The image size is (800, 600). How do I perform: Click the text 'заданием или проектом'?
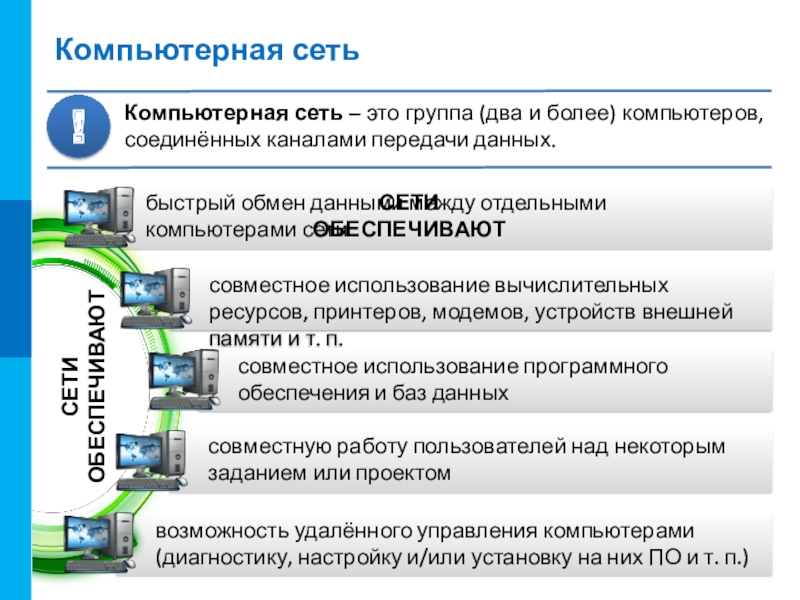[330, 473]
